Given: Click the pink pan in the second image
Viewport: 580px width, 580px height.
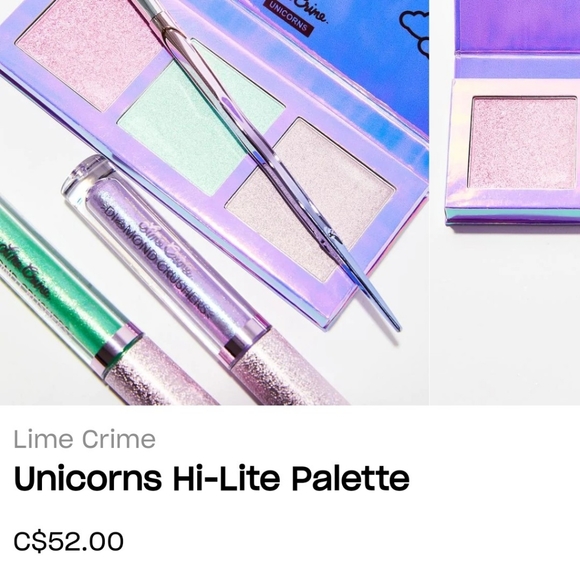Looking at the screenshot, I should pyautogui.click(x=524, y=142).
